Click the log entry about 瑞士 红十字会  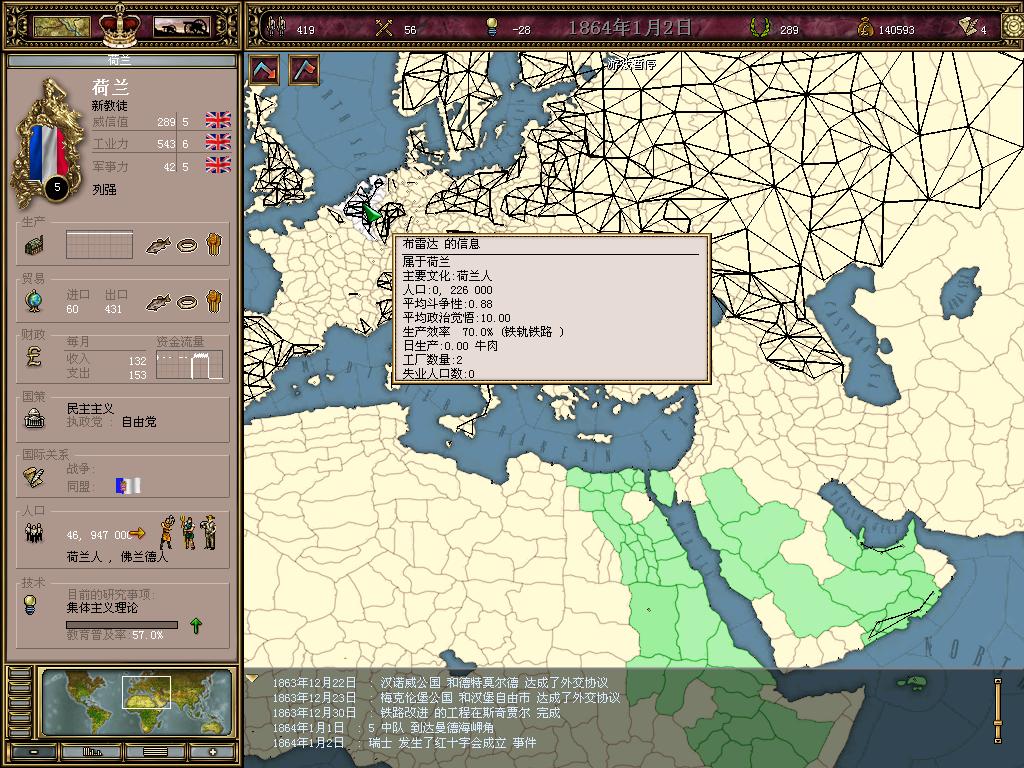404,743
